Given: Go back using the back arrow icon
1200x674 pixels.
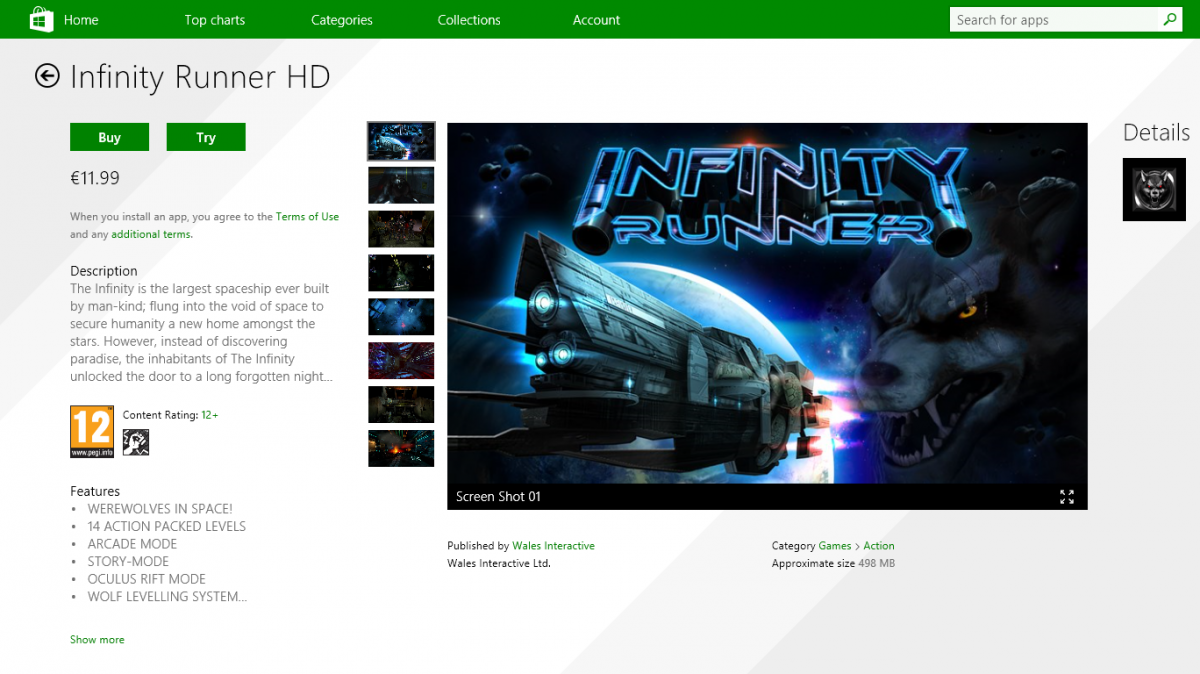Looking at the screenshot, I should point(47,76).
